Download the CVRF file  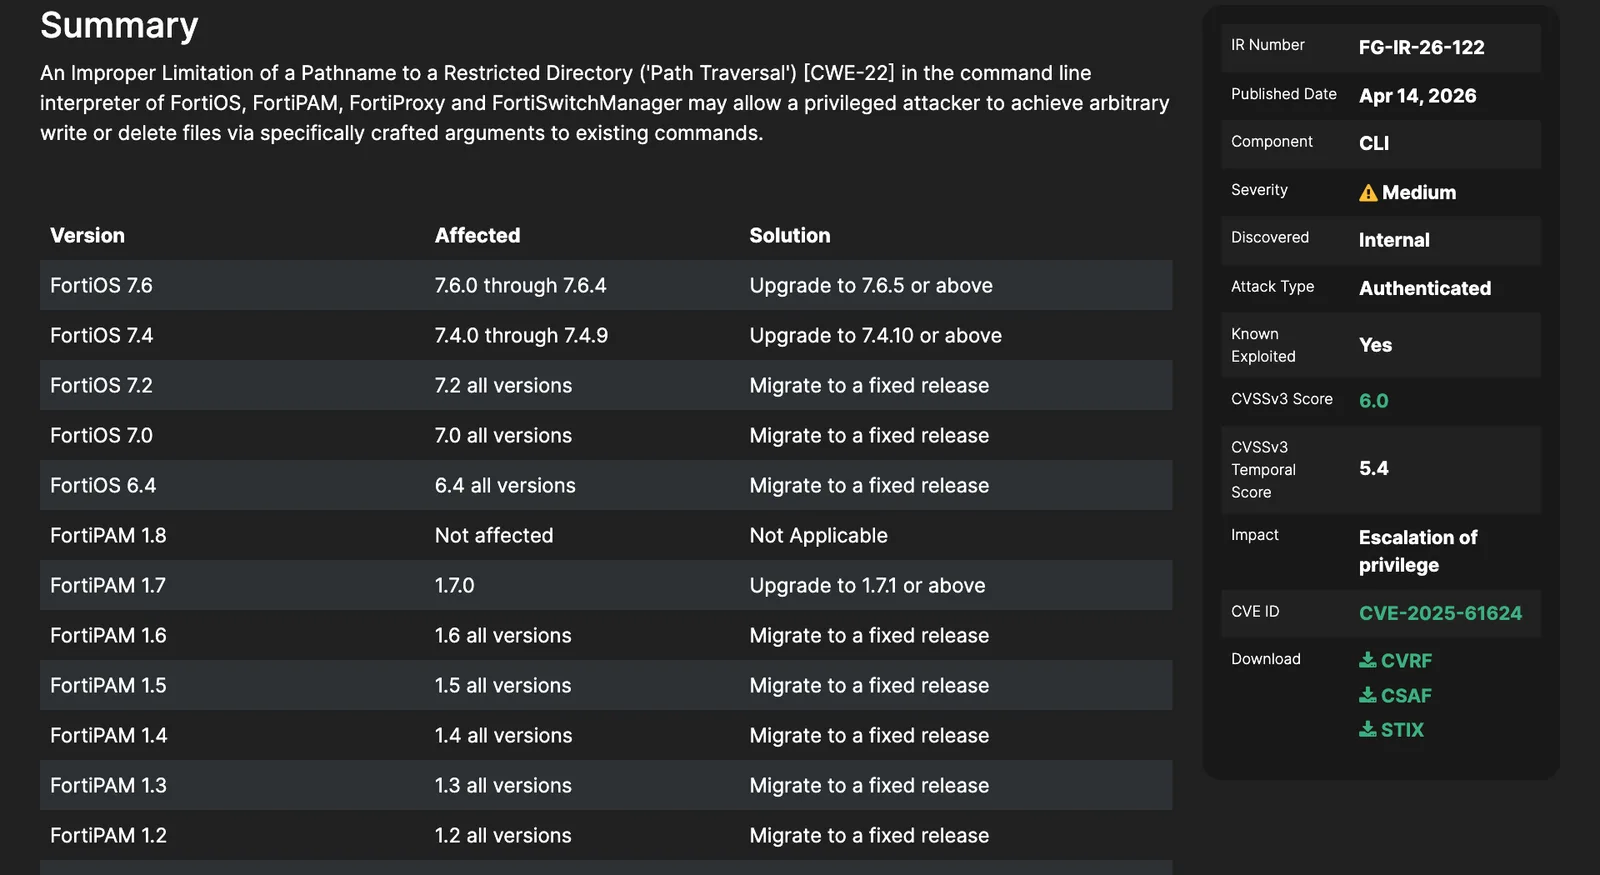click(x=1395, y=661)
